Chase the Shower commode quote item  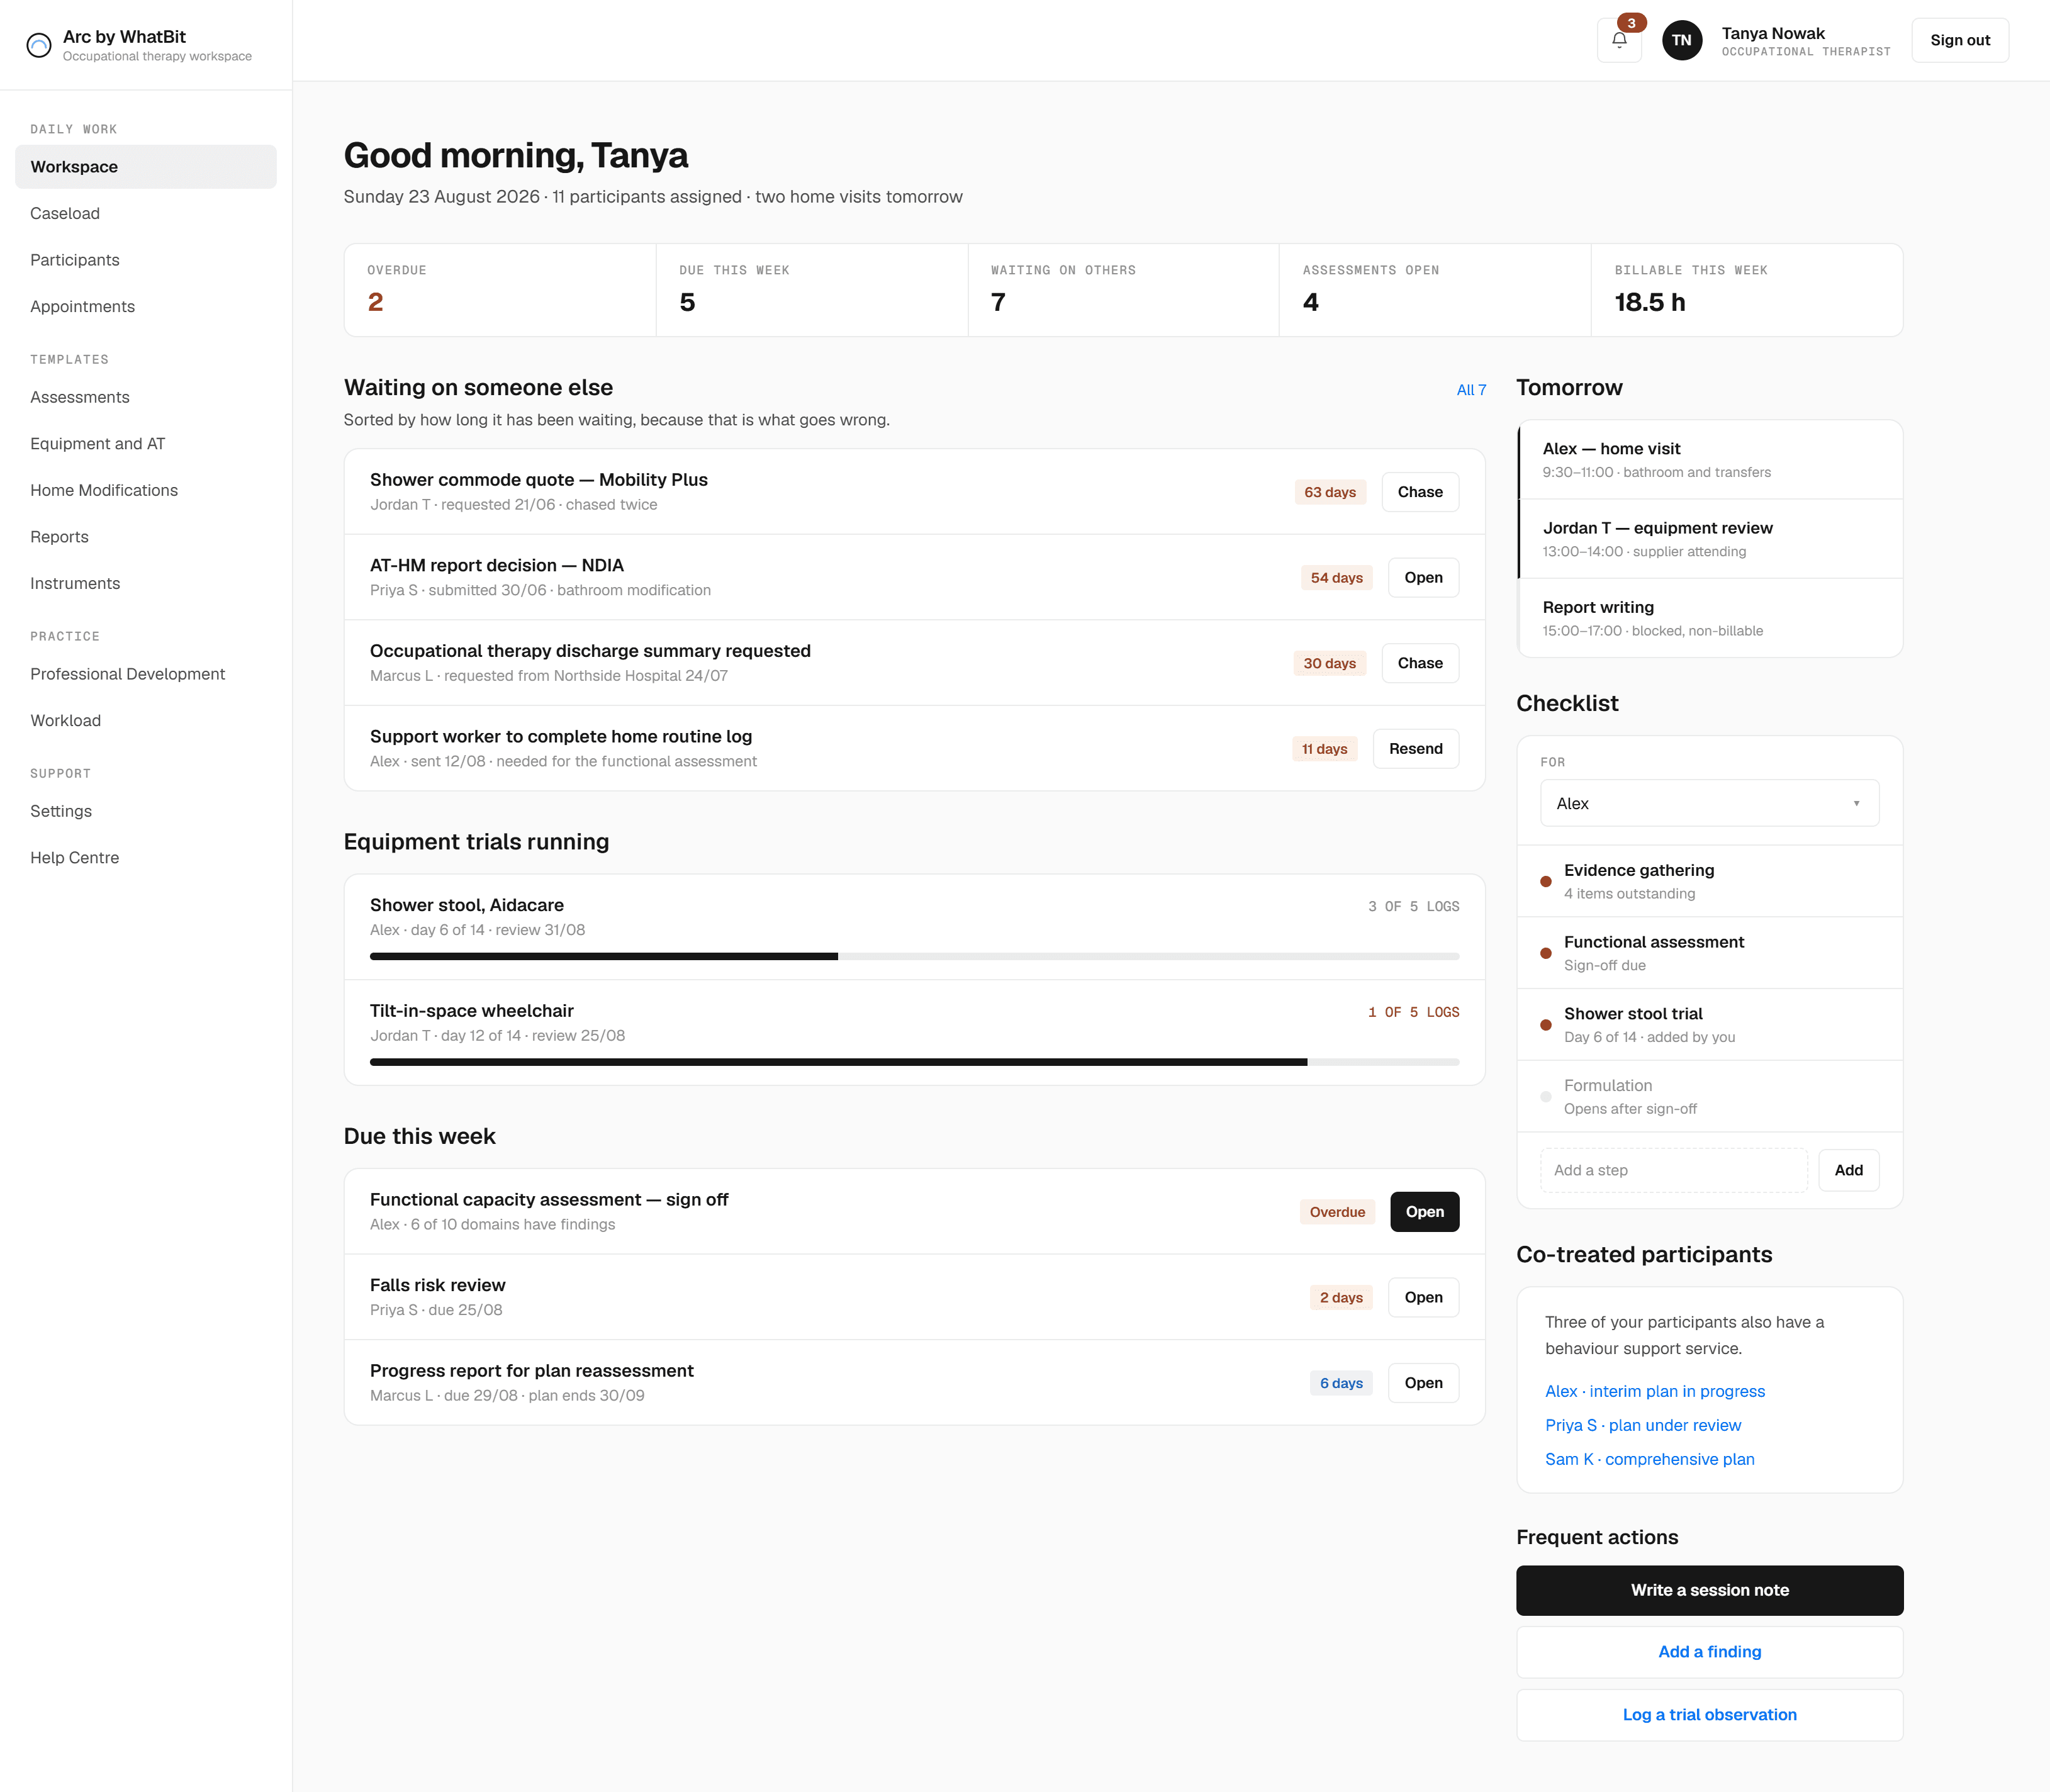[1419, 492]
